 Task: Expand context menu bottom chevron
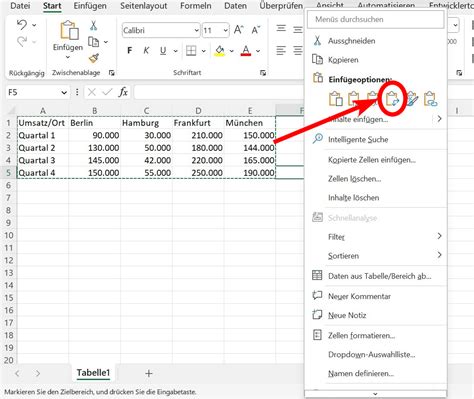(x=375, y=394)
